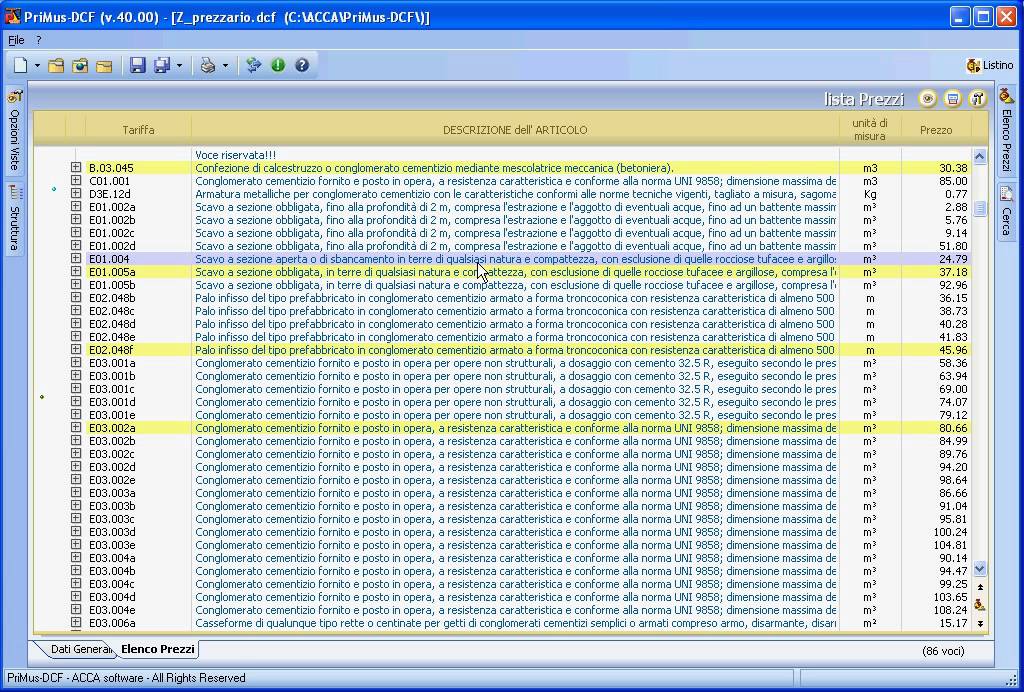This screenshot has width=1024, height=692.
Task: Expand the E01.005a row
Action: pyautogui.click(x=76, y=272)
